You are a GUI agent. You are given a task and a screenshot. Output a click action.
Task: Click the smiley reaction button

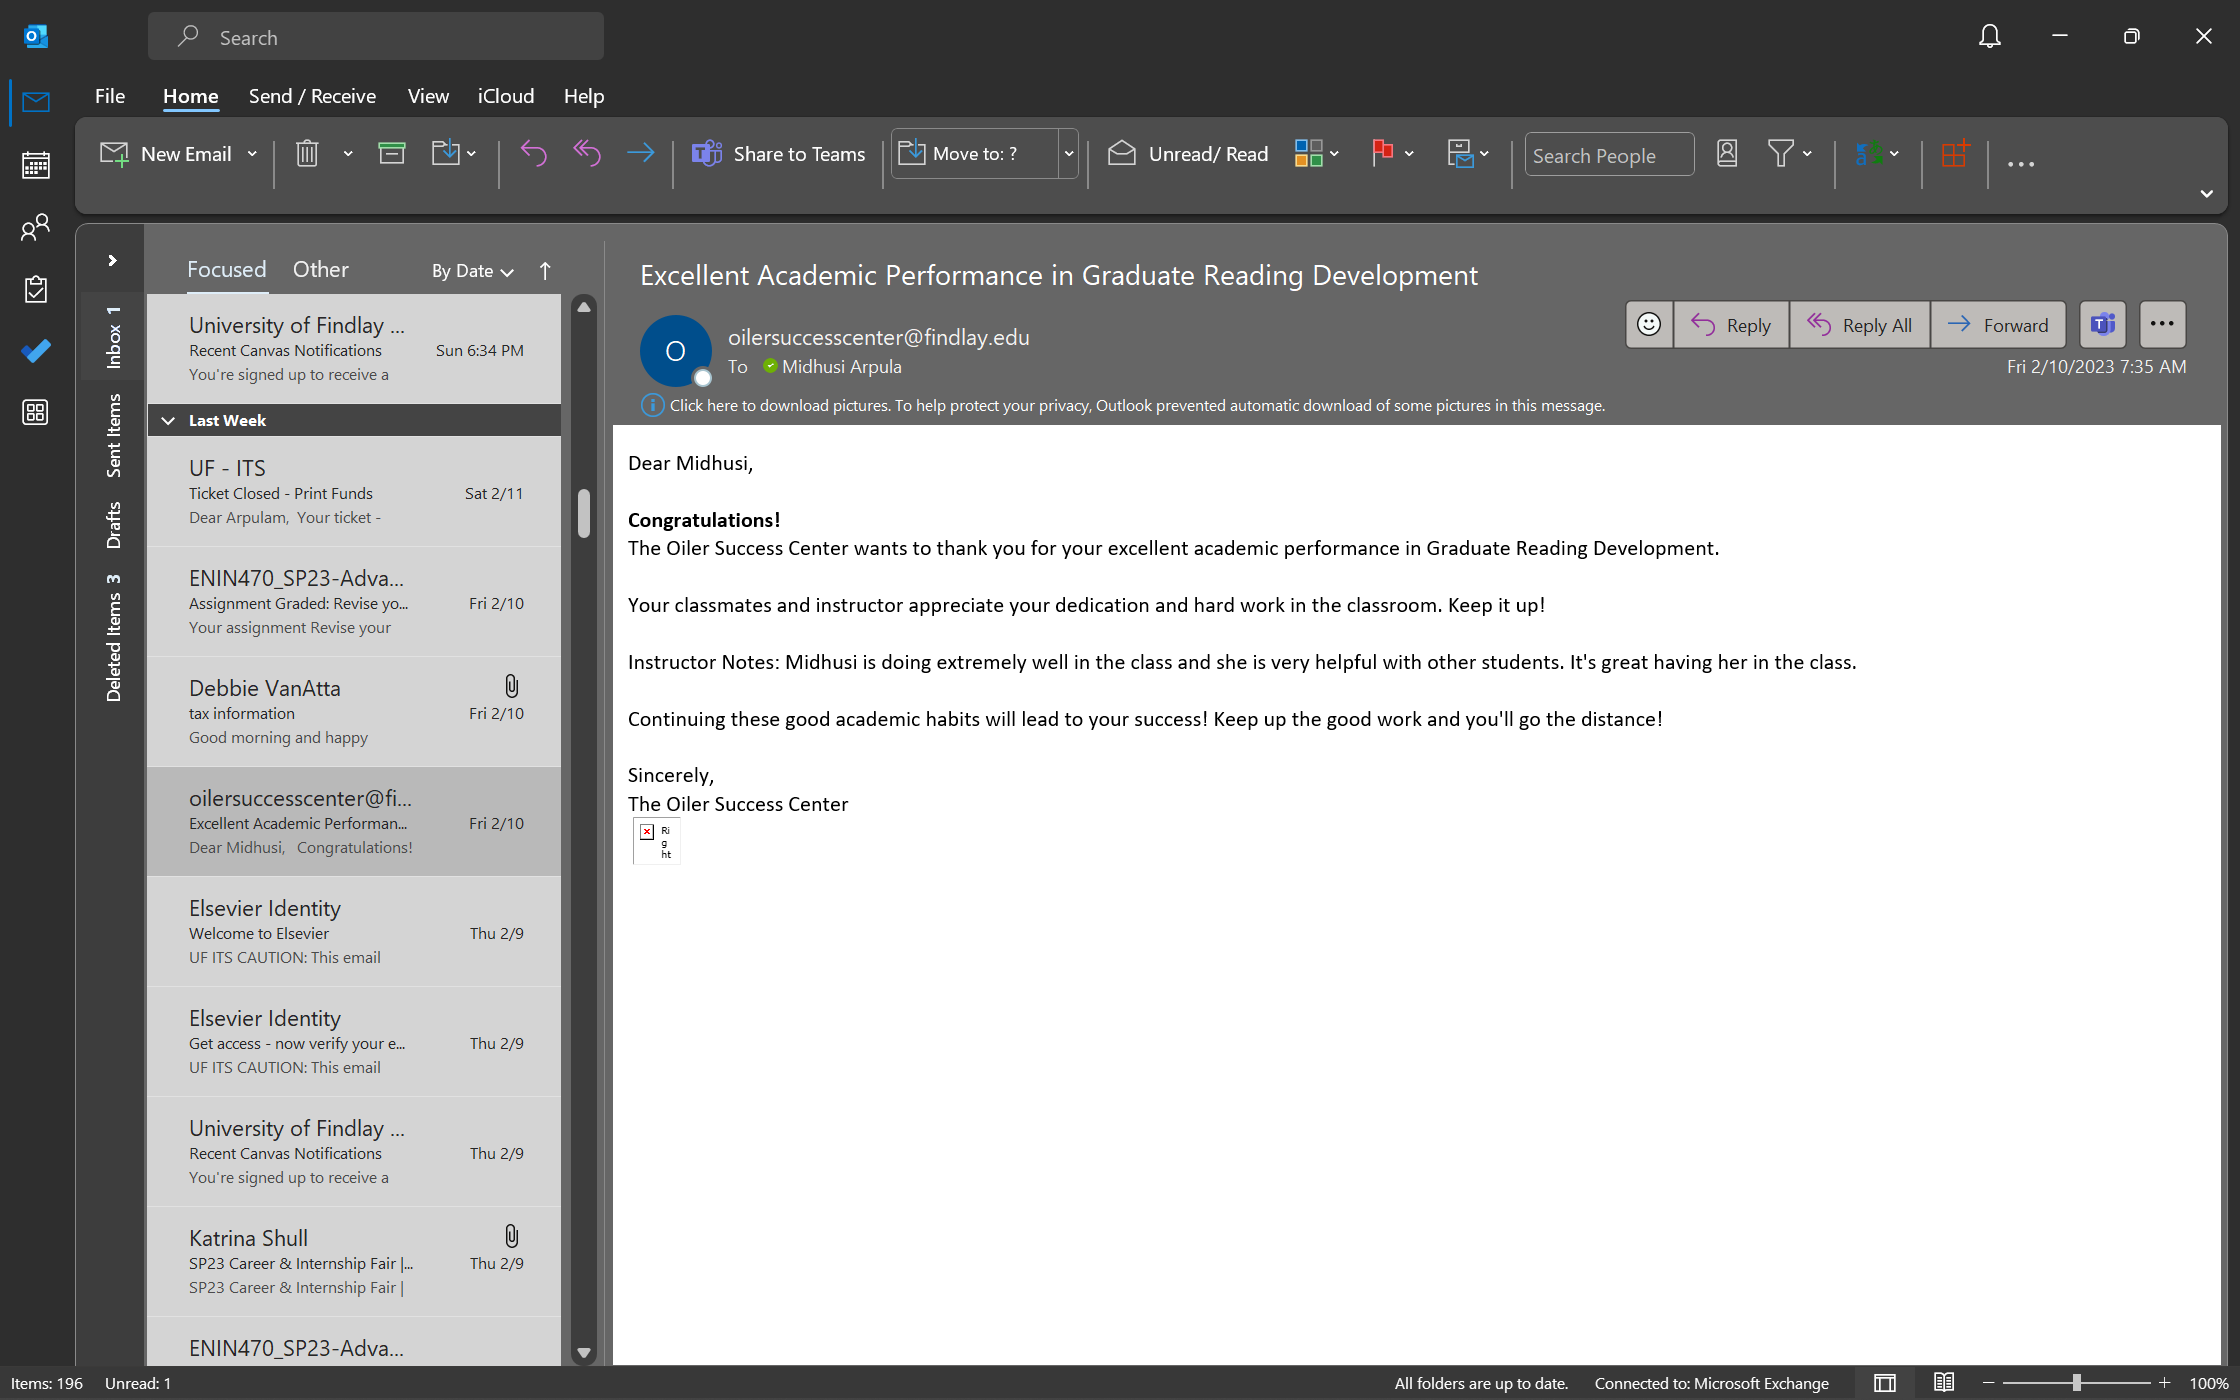(x=1648, y=325)
